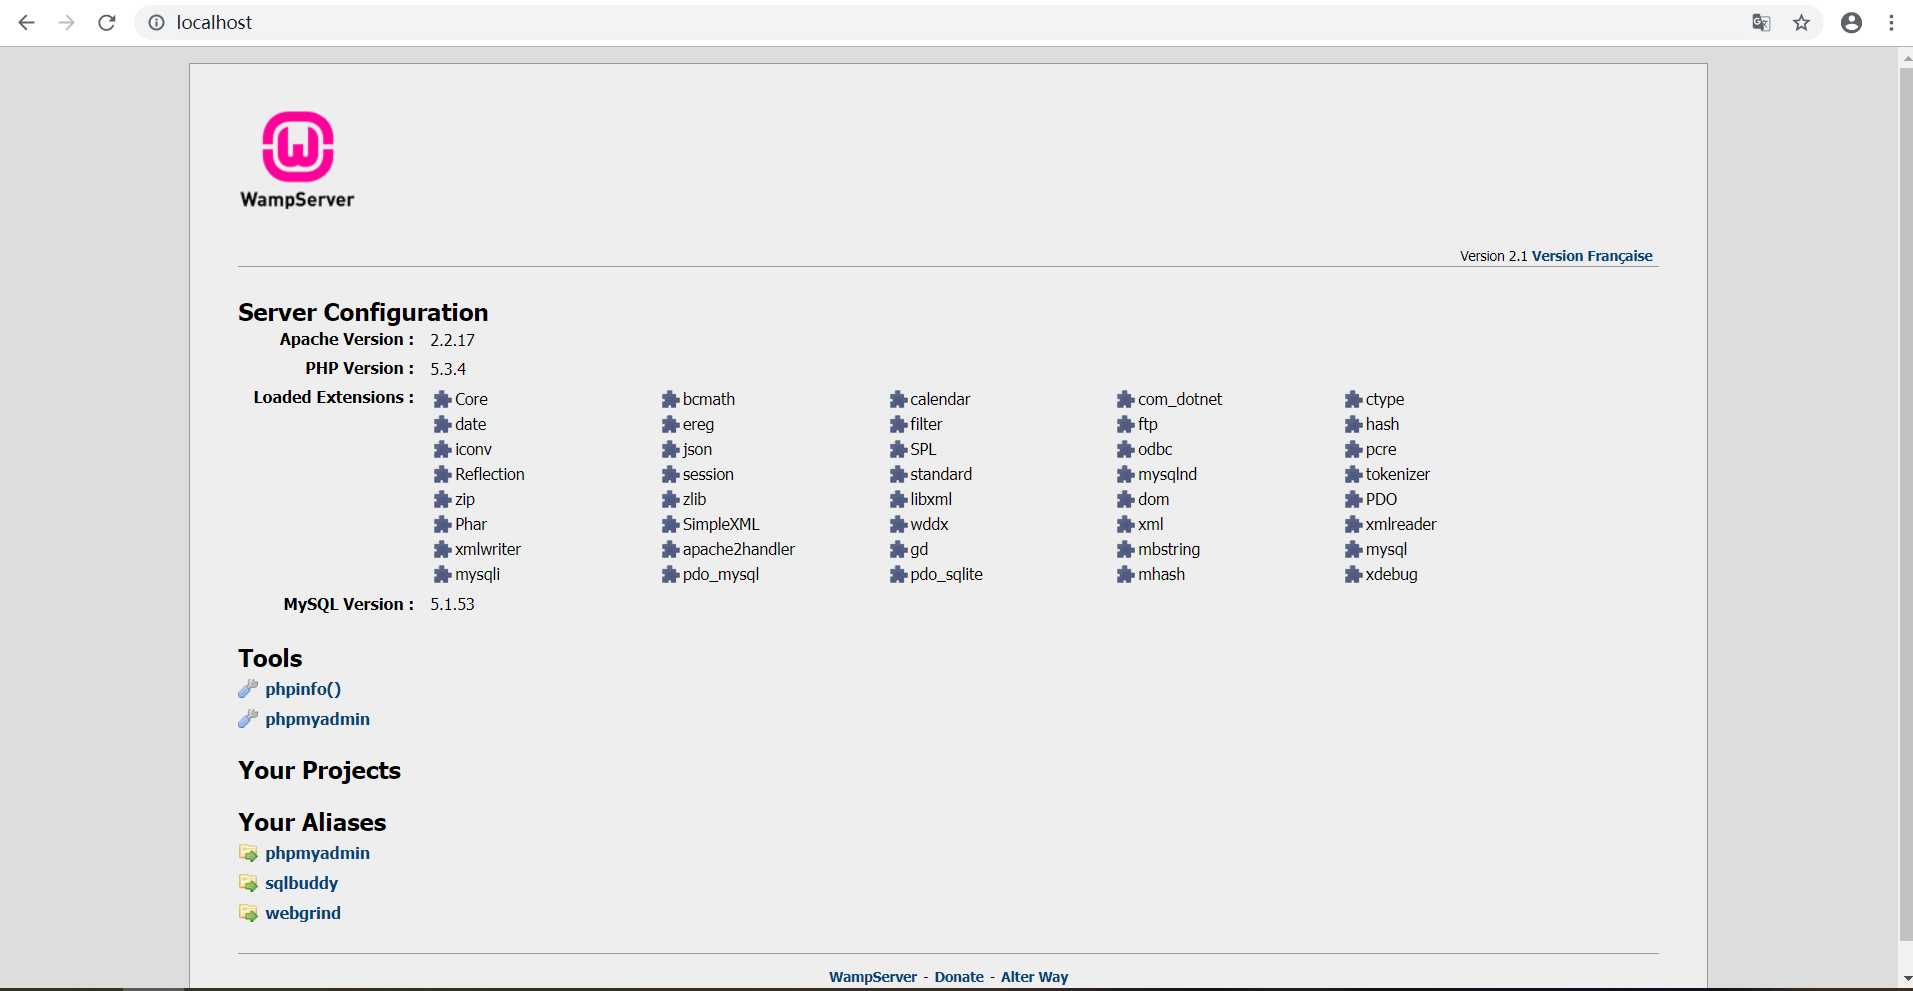Screen dimensions: 1913x991
Task: Click the Apache version value 2.2.17
Action: [x=452, y=340]
